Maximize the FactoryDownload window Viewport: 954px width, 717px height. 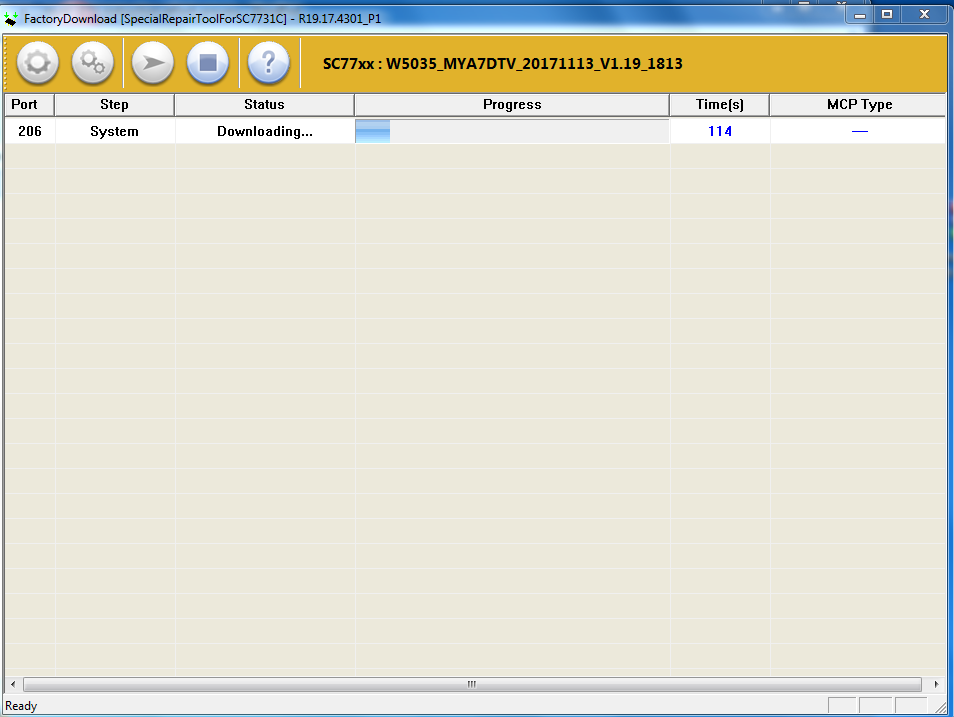click(x=887, y=15)
